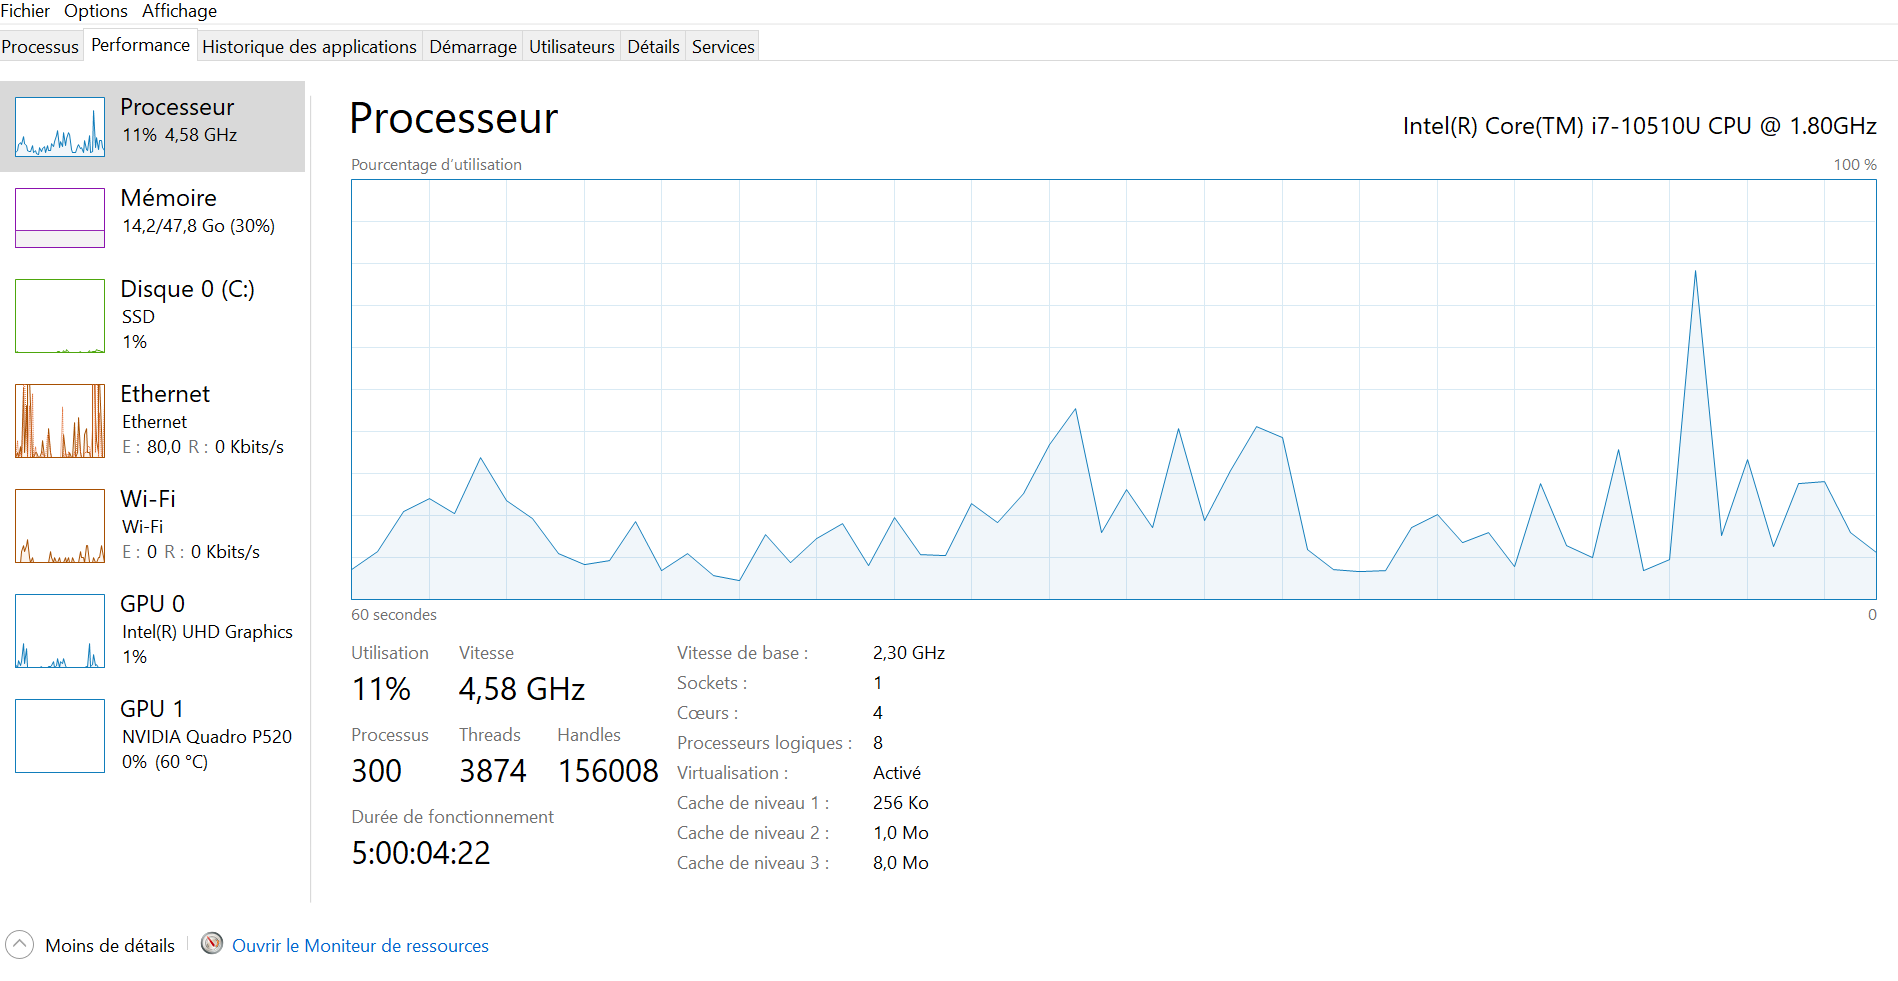Click the Handles count 156008
This screenshot has height=981, width=1898.
pos(608,771)
